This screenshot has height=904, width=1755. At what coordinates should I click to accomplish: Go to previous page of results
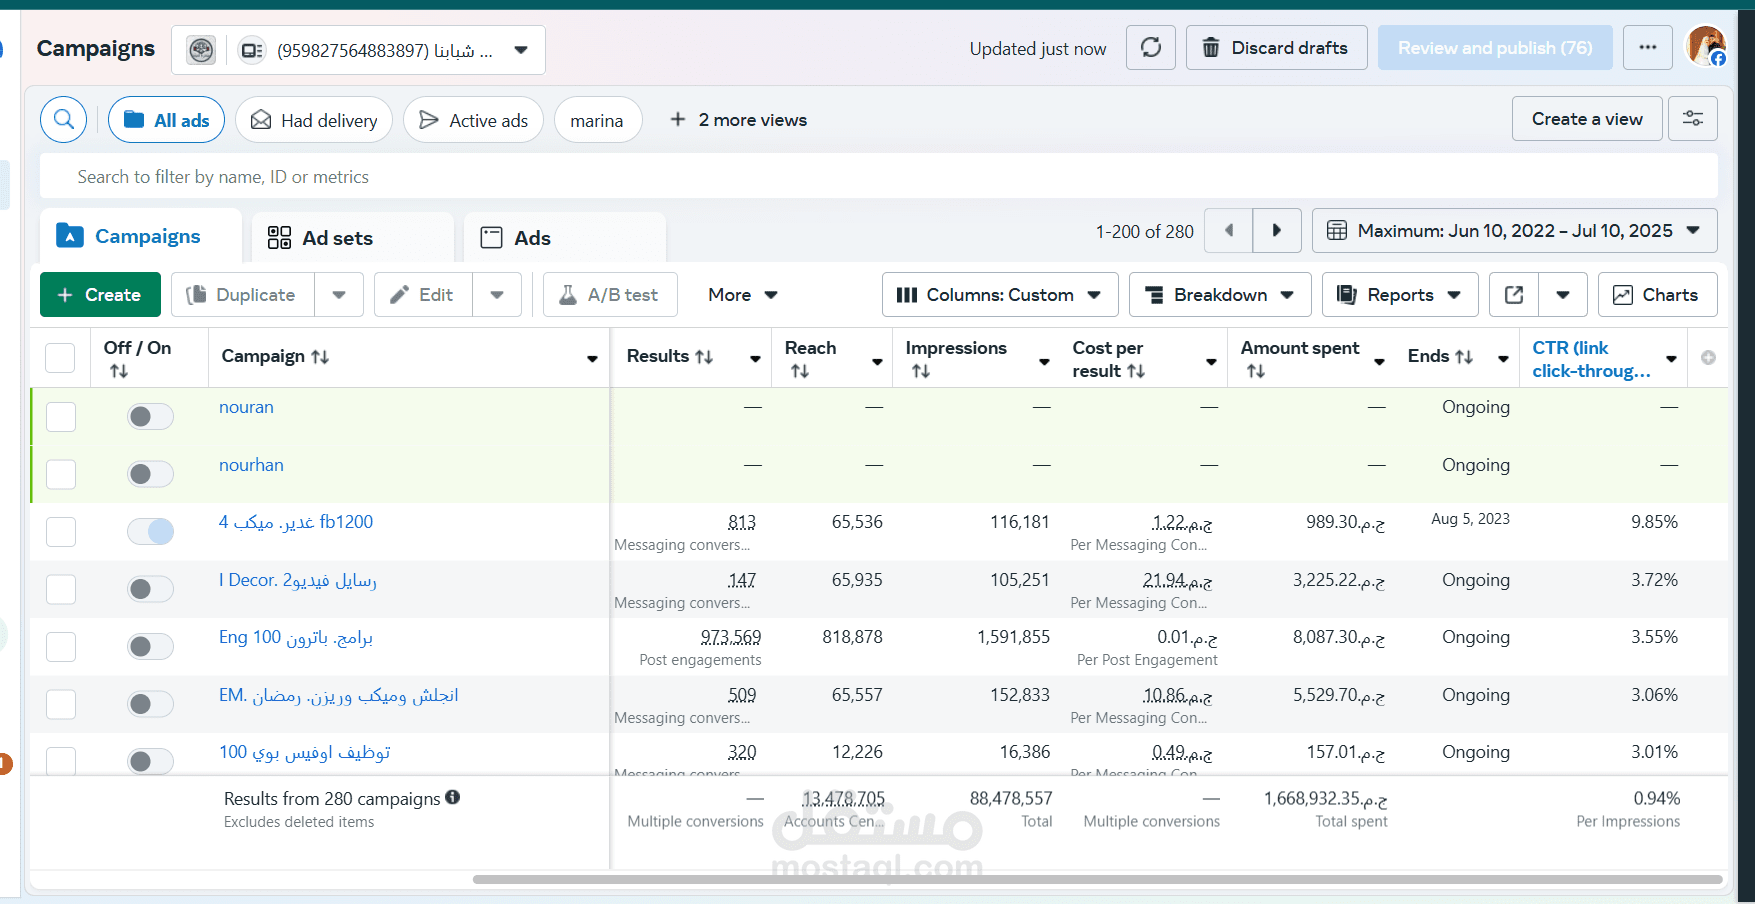click(x=1229, y=231)
